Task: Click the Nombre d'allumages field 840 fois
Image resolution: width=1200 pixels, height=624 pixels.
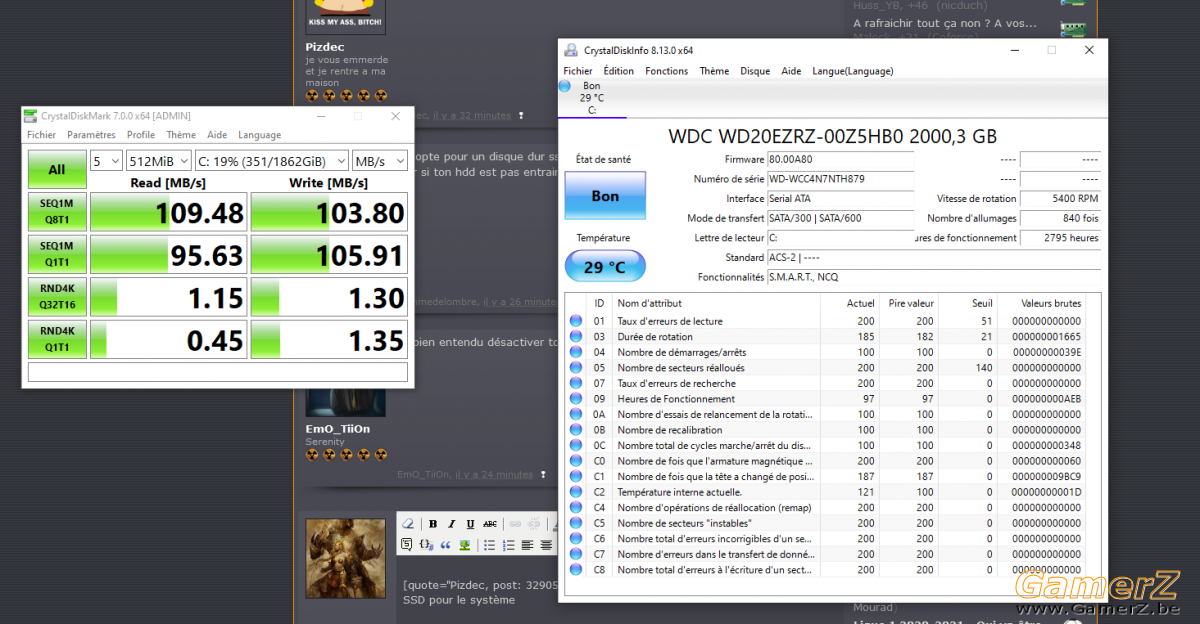Action: pyautogui.click(x=1060, y=218)
